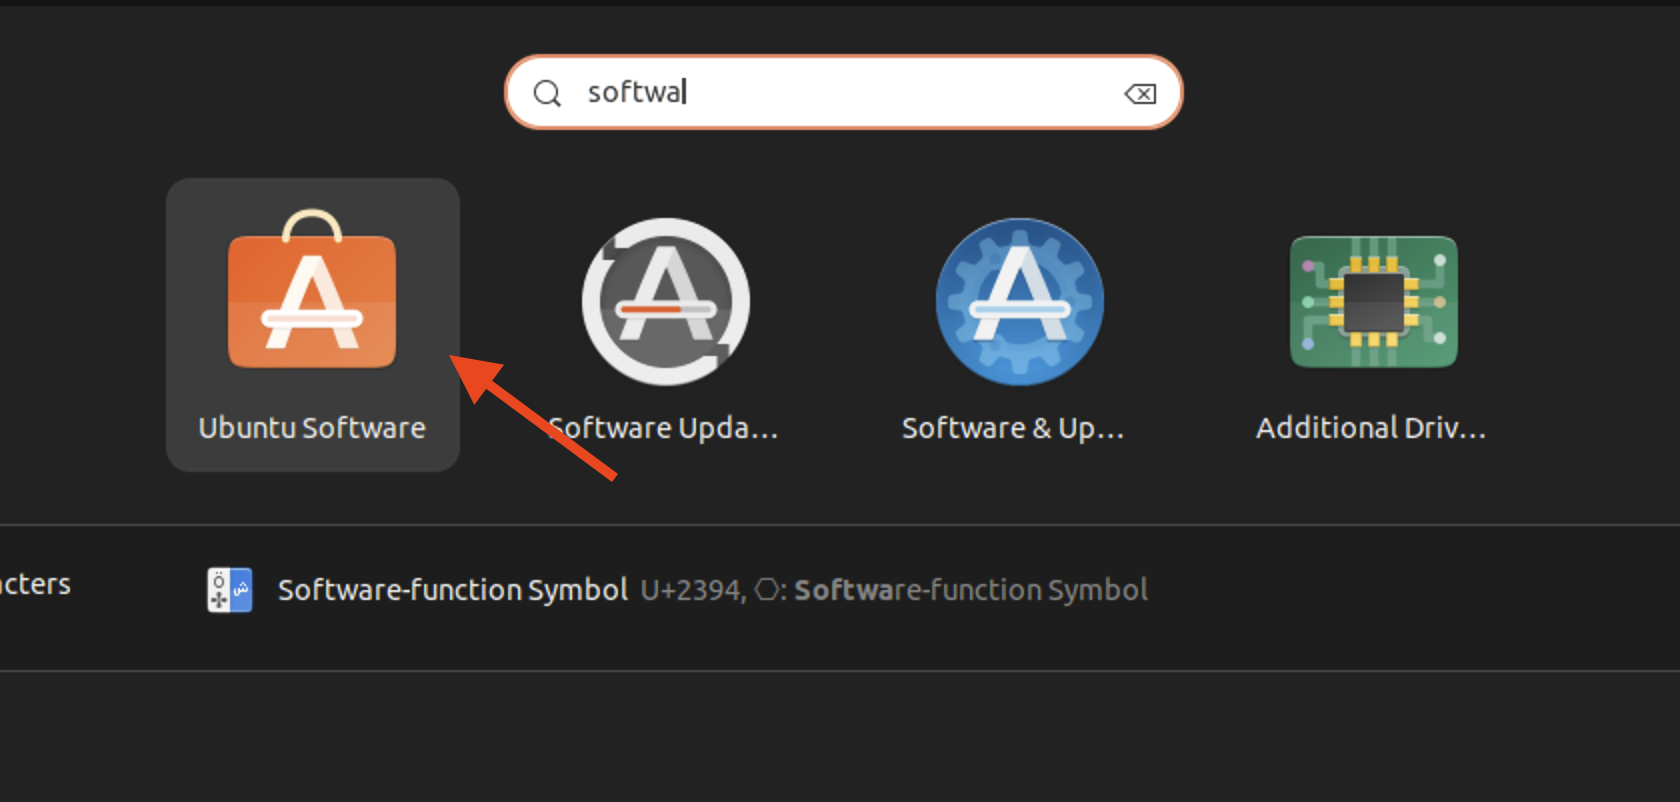Clear the search with the backspace icon

tap(1140, 93)
